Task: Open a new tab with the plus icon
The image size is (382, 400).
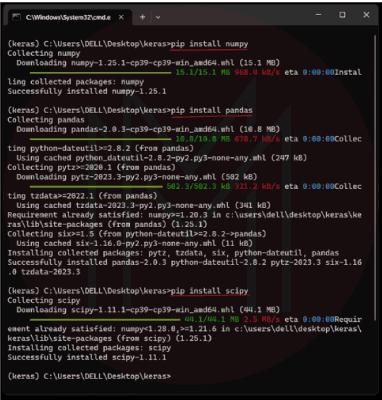Action: point(142,17)
